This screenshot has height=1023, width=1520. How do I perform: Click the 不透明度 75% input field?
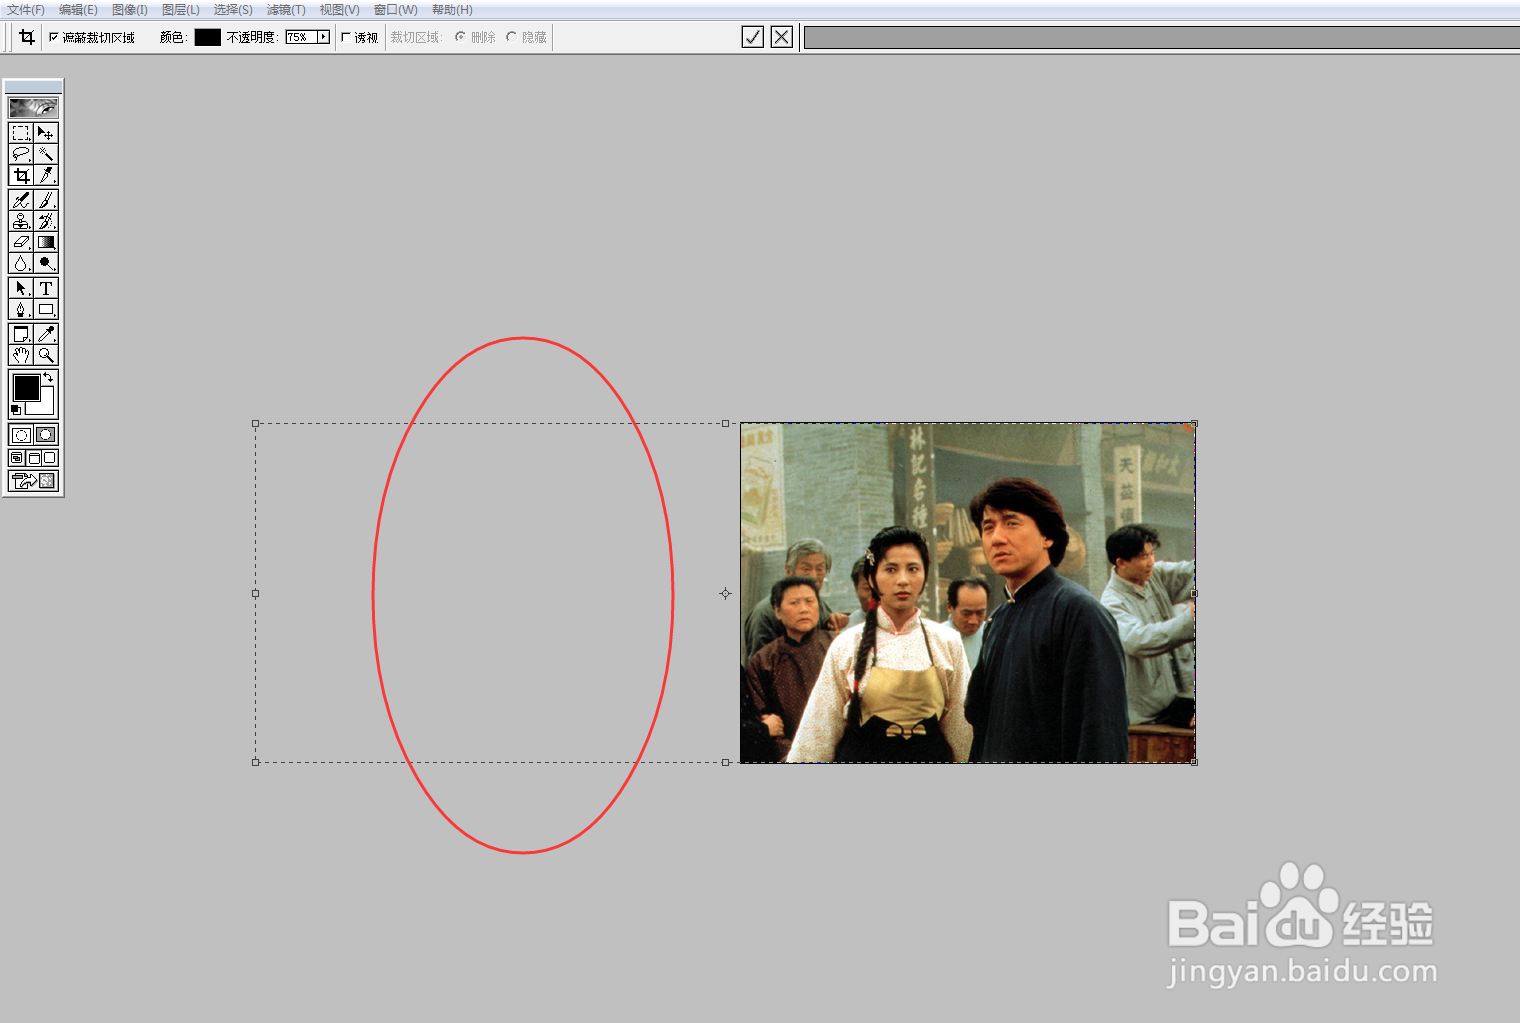point(301,37)
